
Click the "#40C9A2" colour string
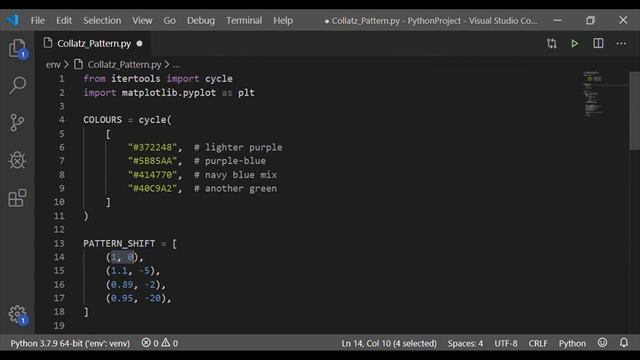(x=152, y=189)
